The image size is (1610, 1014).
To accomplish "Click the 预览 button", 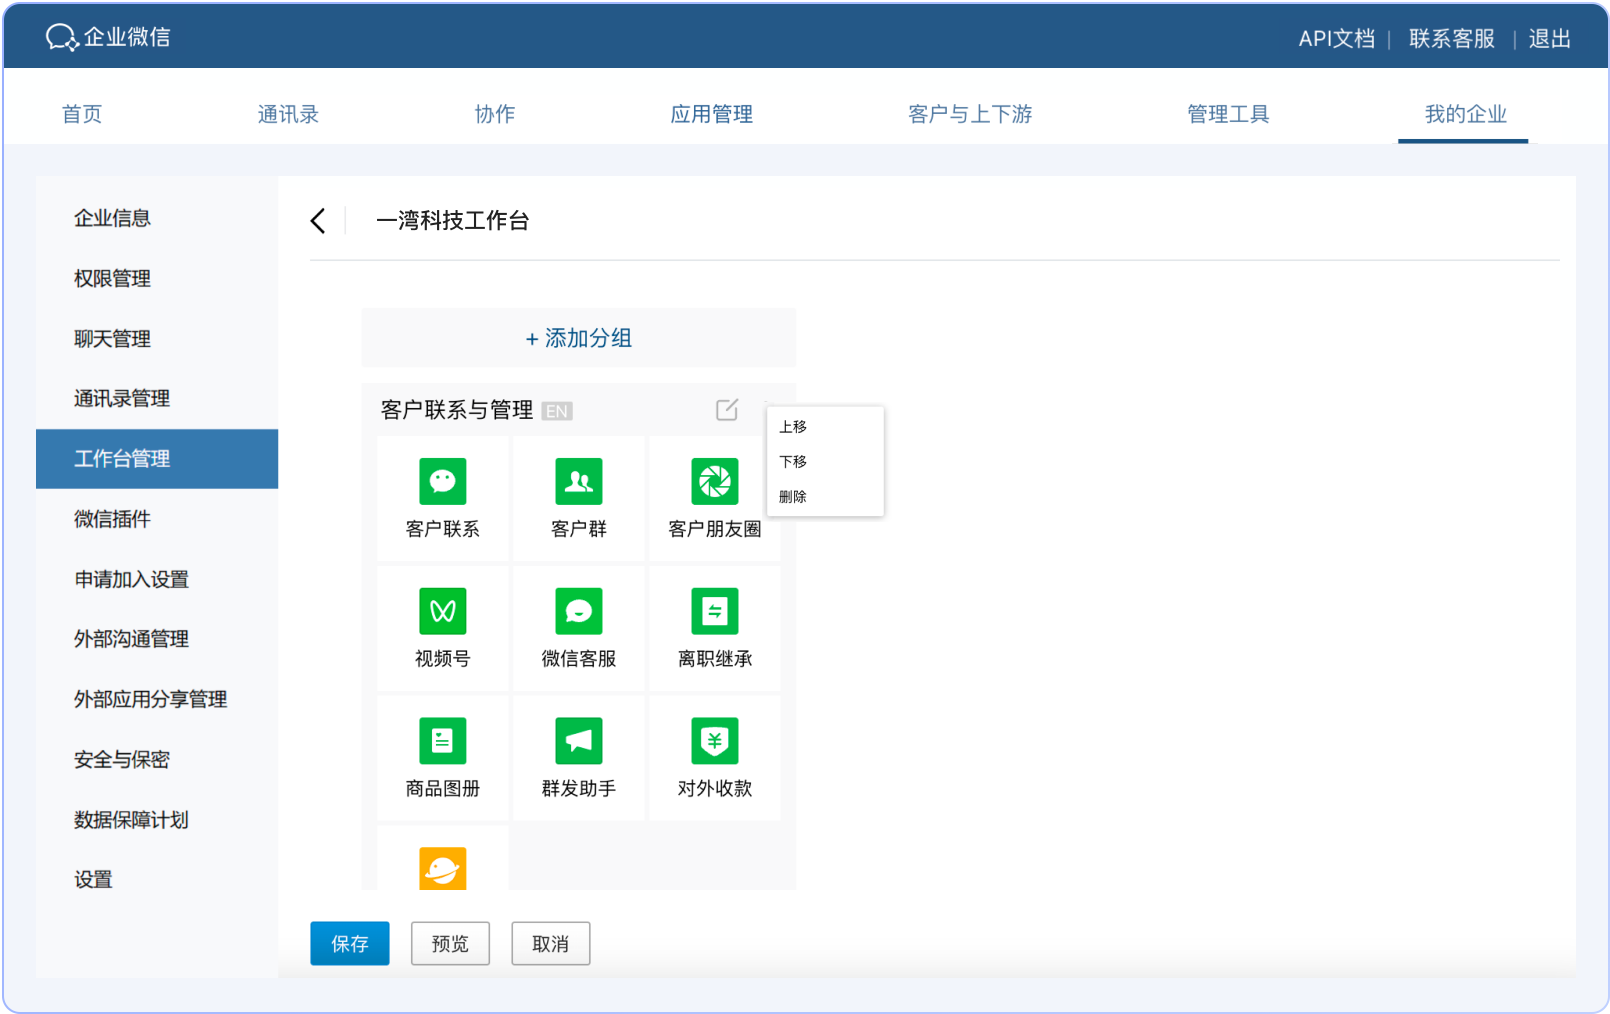I will [450, 943].
